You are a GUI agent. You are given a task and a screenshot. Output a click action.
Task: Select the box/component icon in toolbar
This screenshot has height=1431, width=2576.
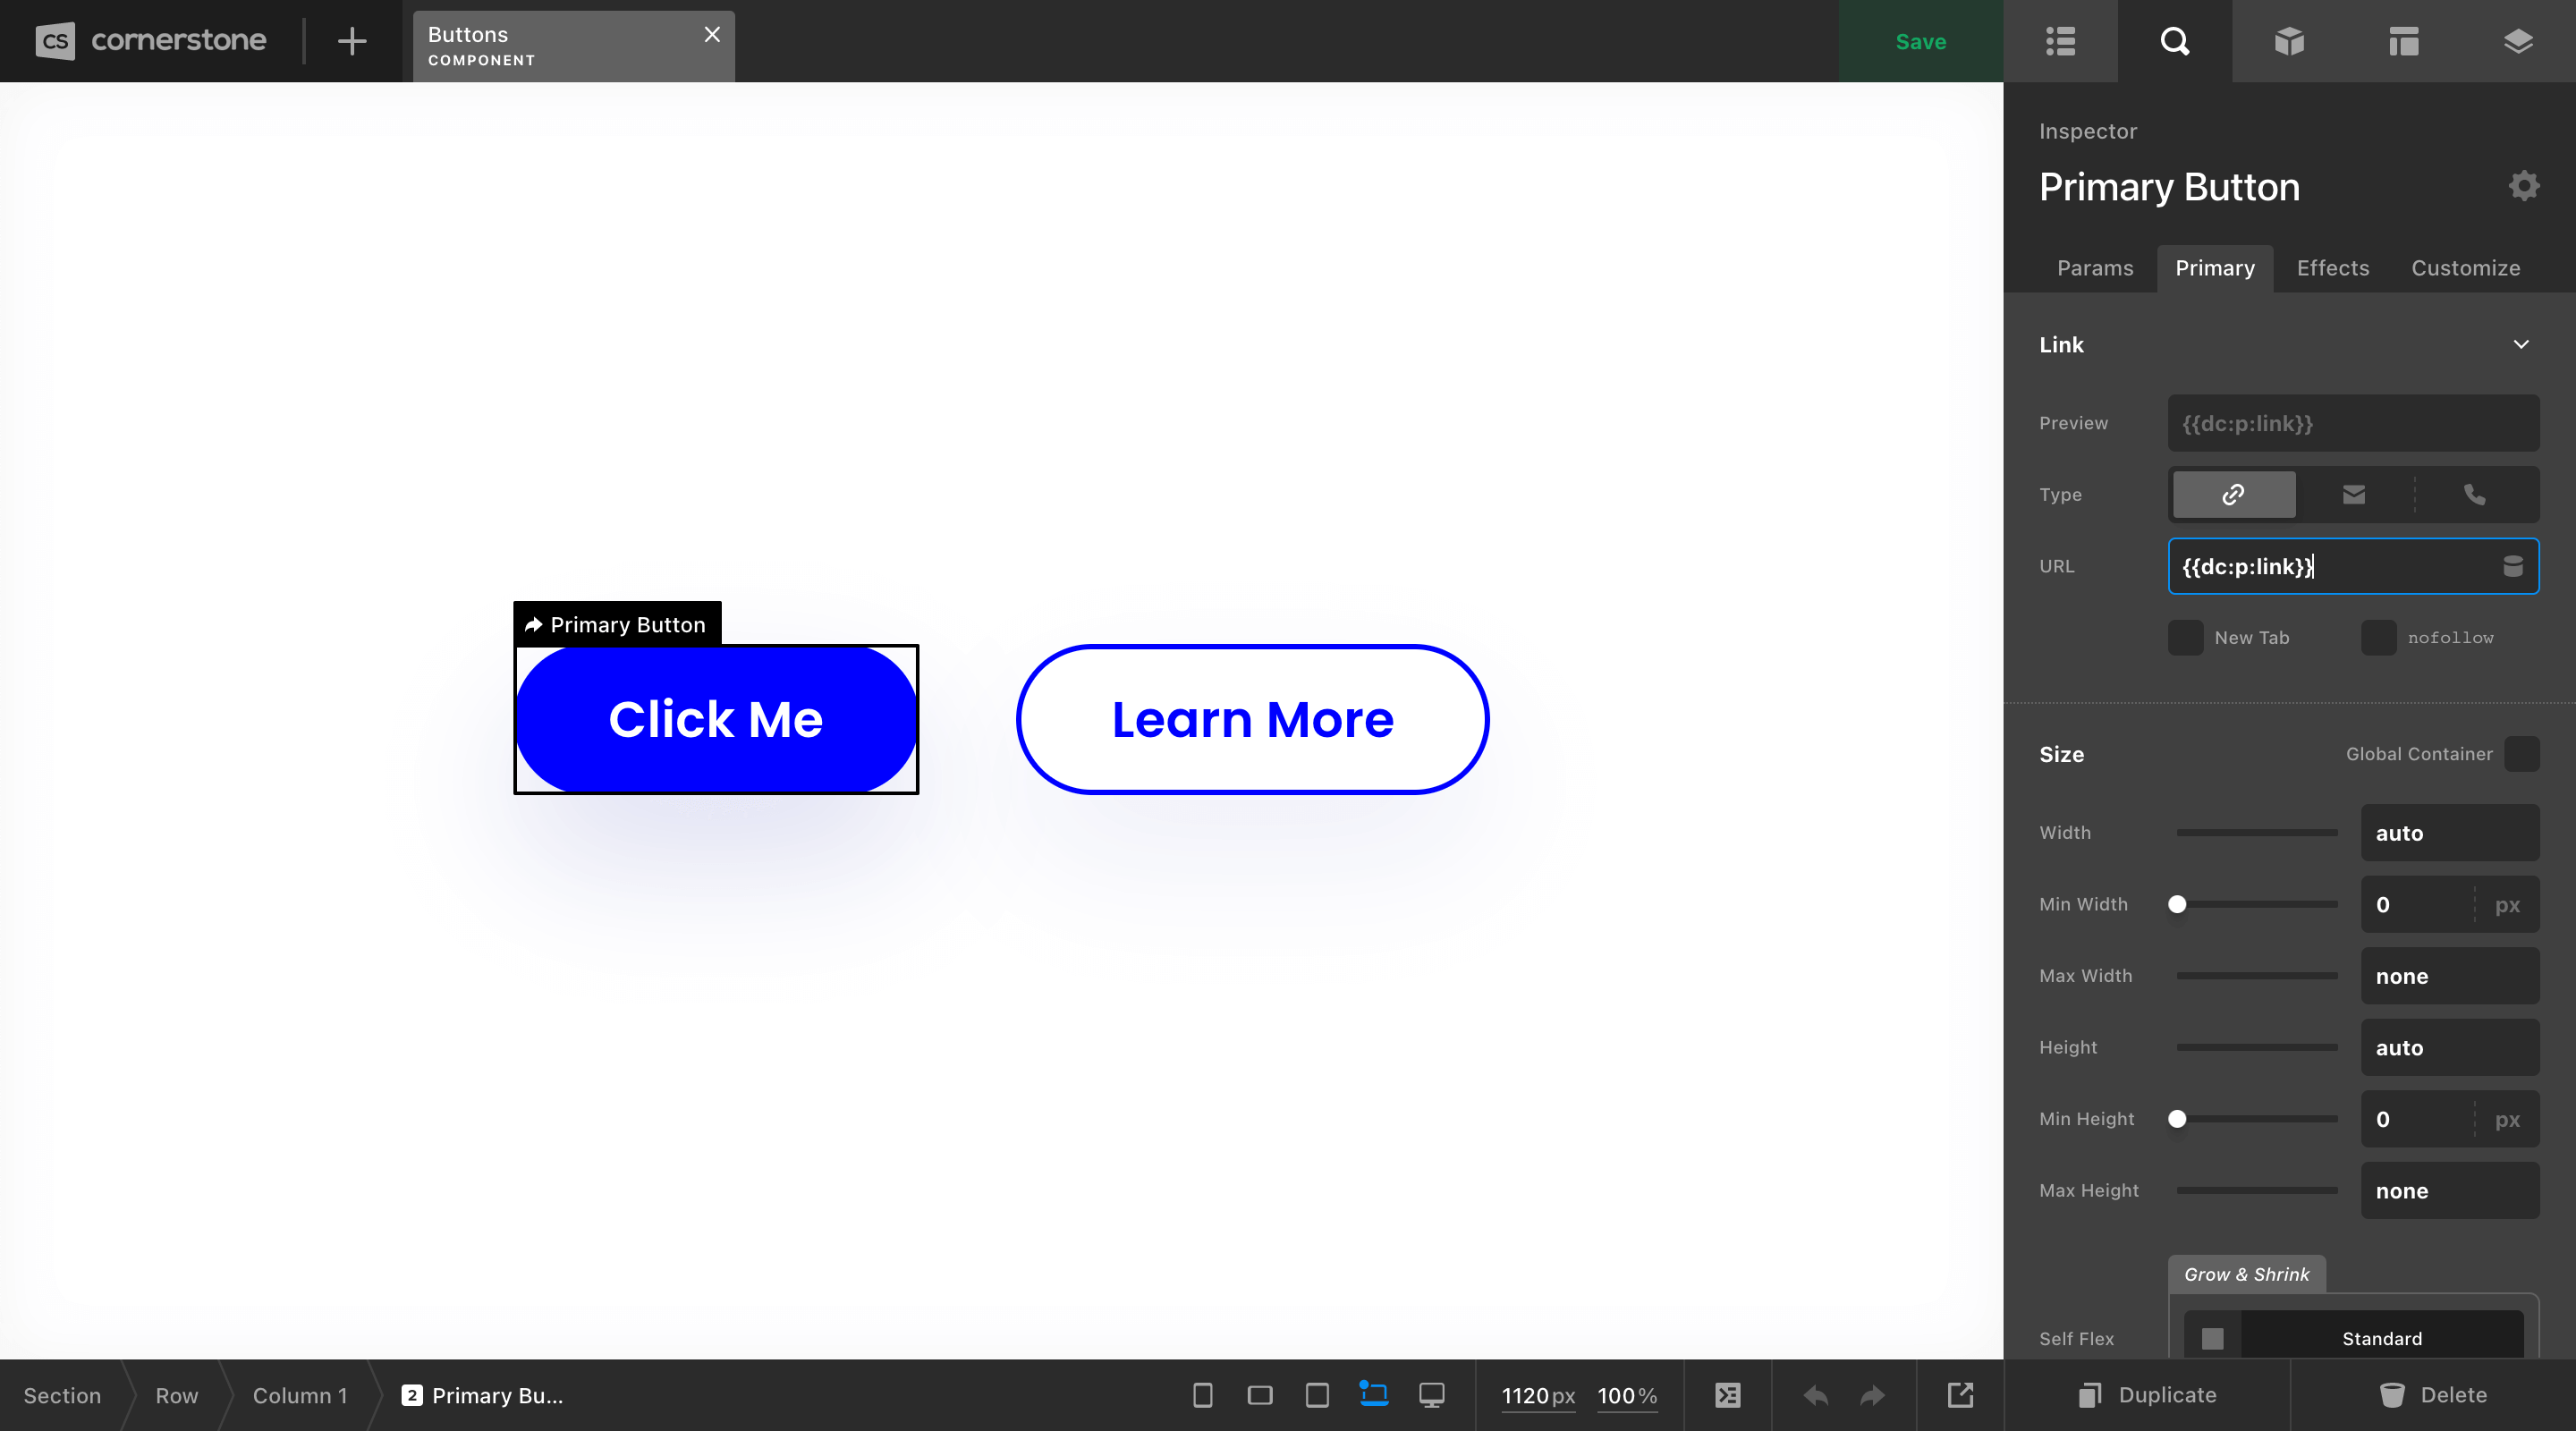coord(2287,40)
